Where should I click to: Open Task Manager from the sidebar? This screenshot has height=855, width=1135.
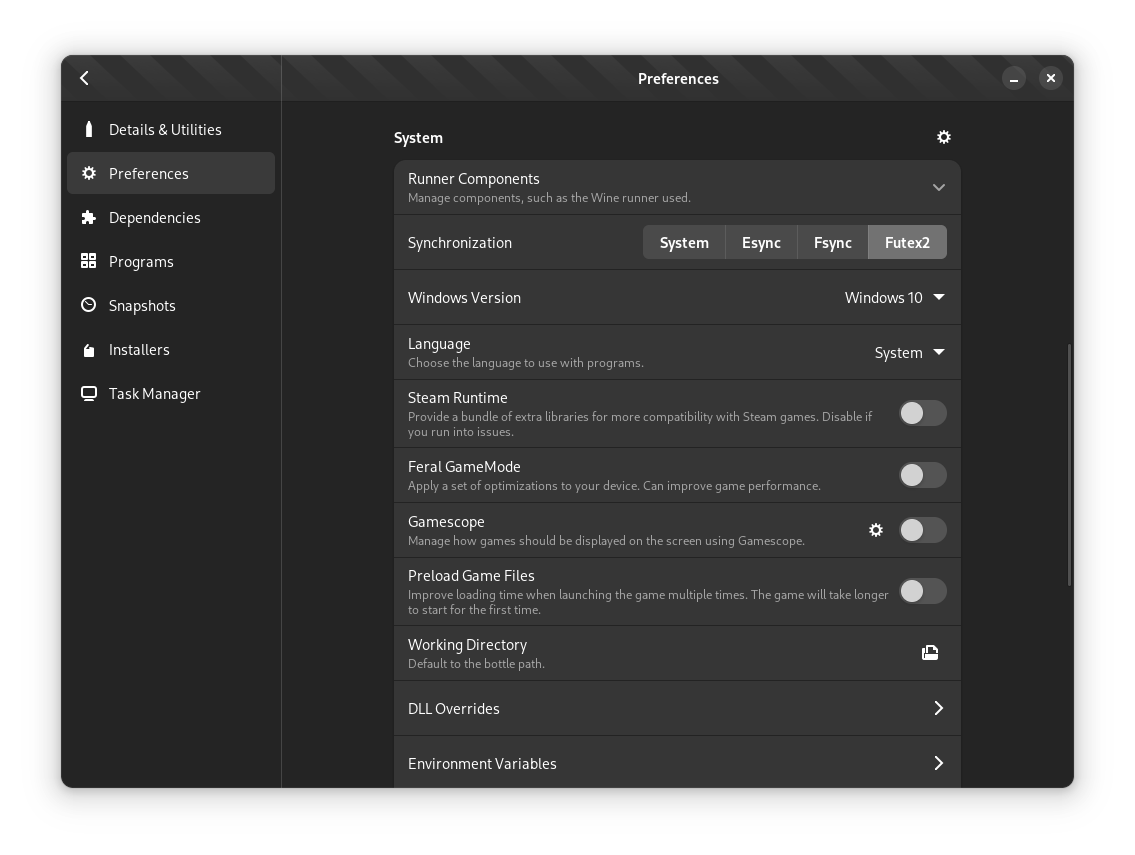[x=154, y=393]
